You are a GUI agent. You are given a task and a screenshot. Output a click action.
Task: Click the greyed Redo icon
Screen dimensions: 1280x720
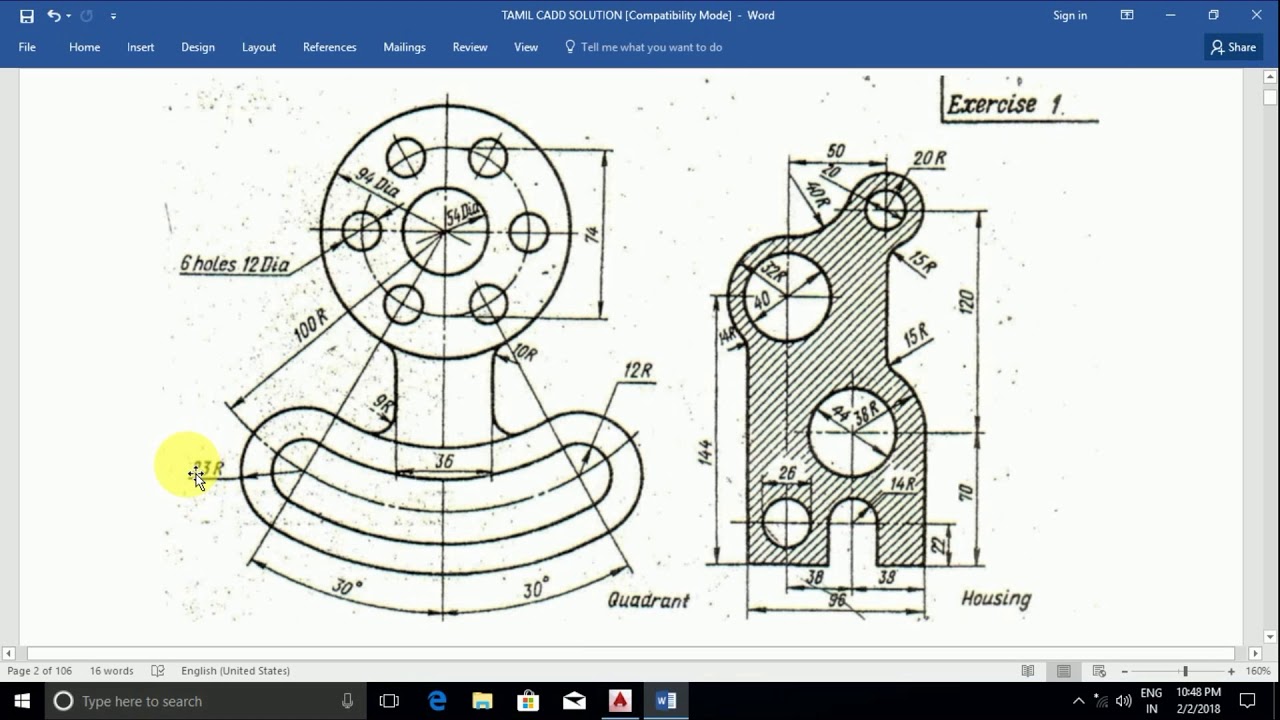86,16
